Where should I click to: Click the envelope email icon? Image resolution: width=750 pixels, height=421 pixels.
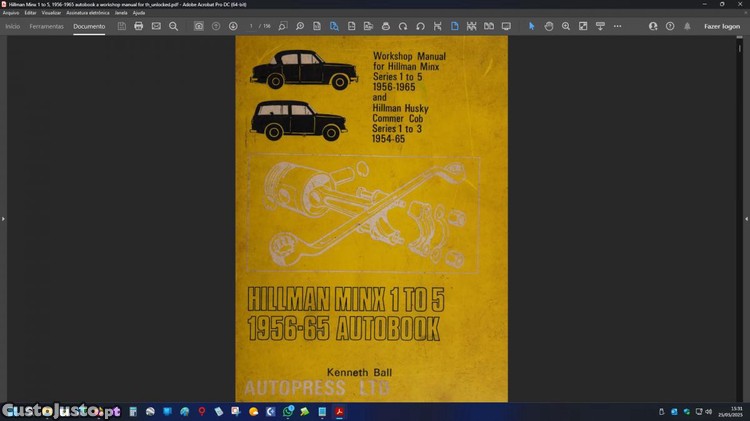click(x=156, y=26)
